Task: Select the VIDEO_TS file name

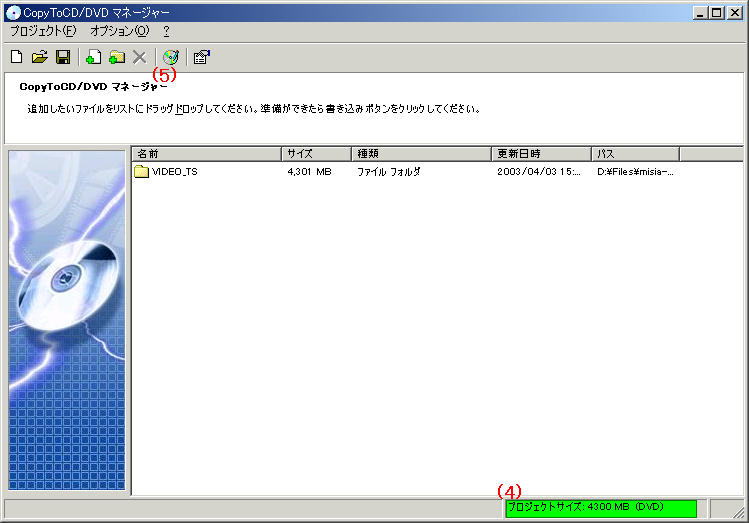Action: [174, 171]
